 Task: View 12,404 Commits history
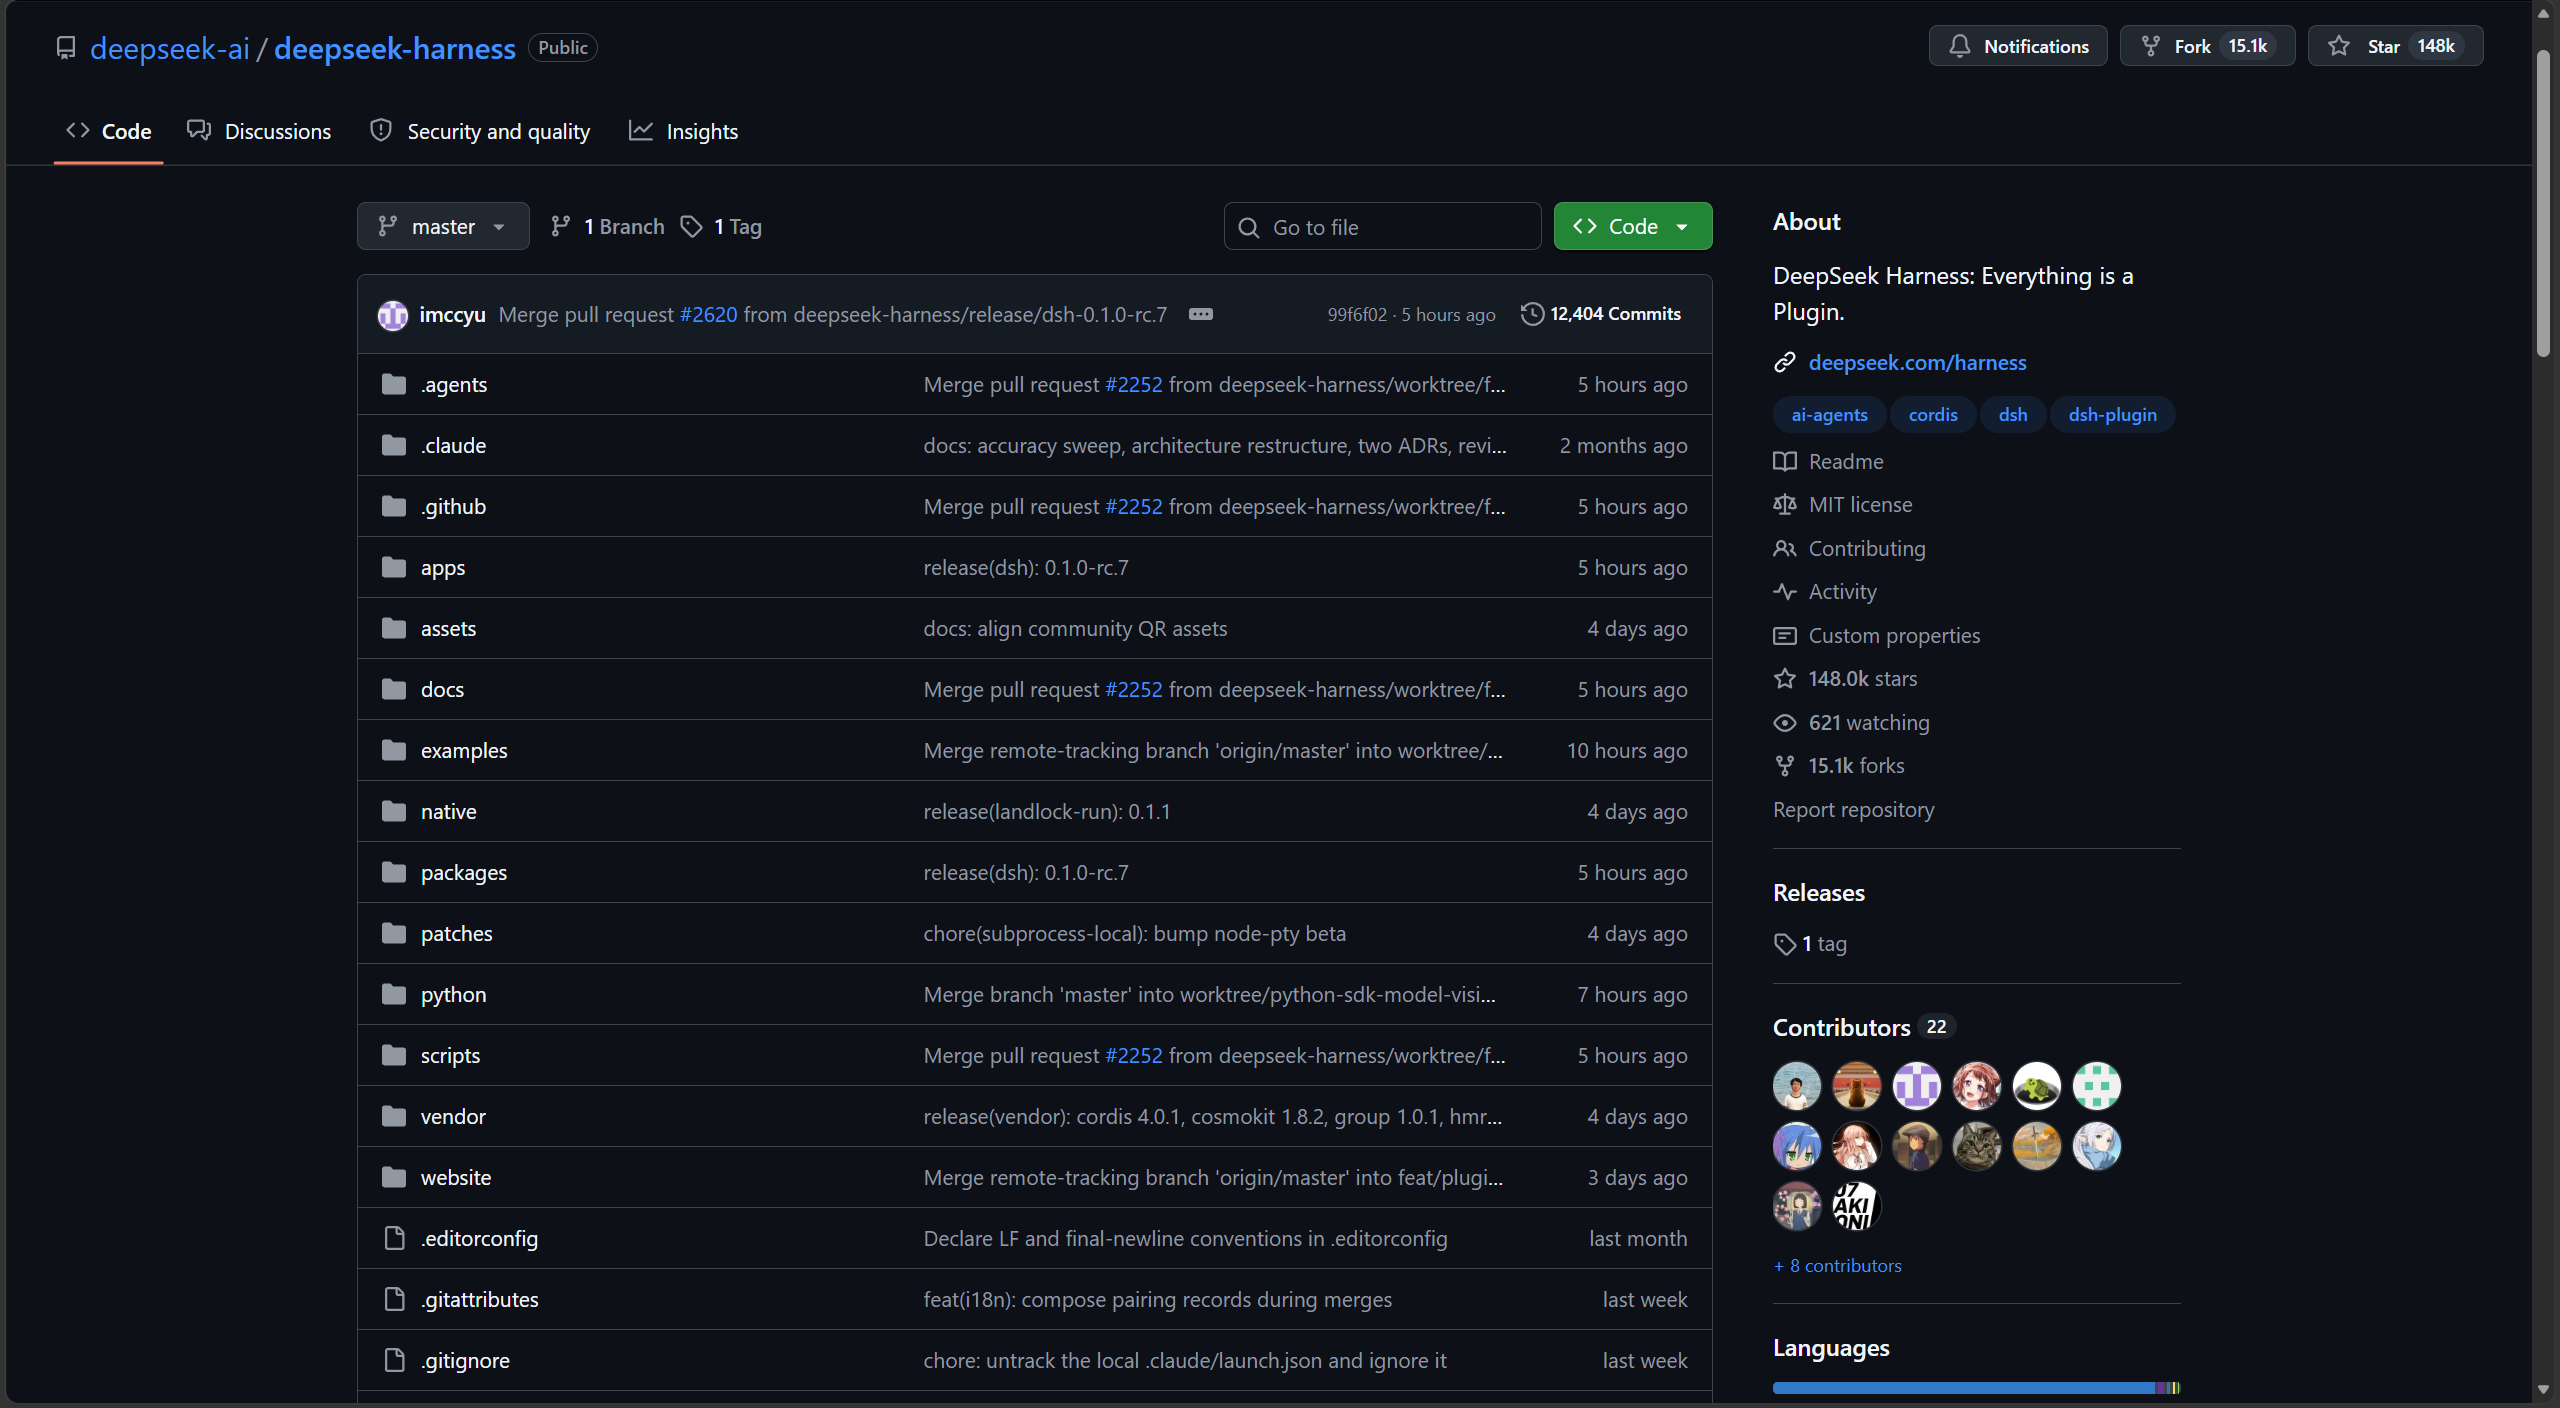pos(1602,314)
